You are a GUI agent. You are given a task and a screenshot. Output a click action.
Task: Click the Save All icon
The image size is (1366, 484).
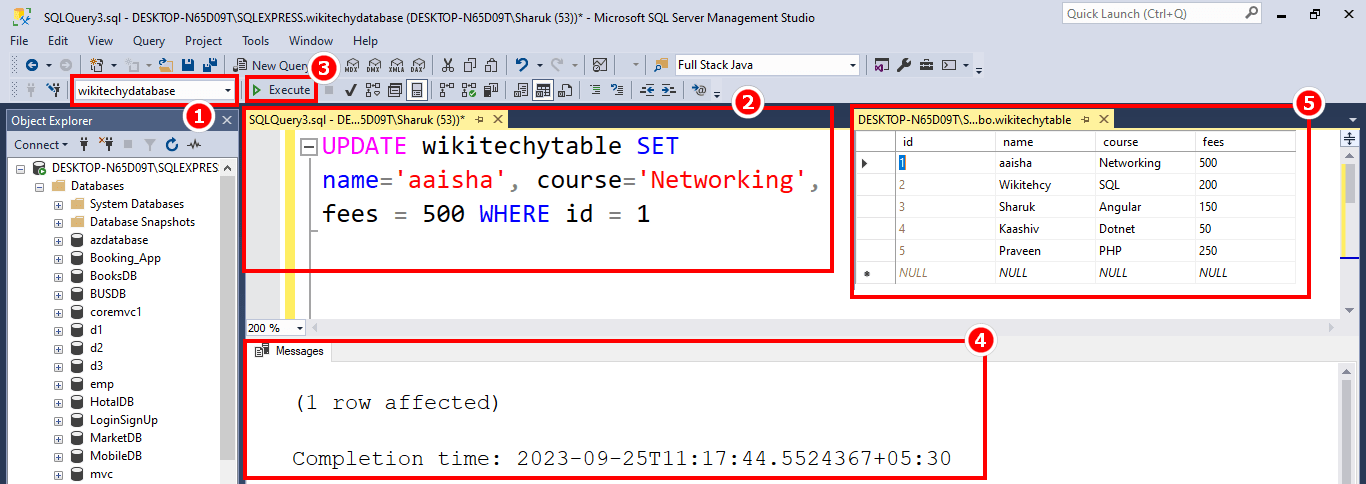[x=209, y=65]
